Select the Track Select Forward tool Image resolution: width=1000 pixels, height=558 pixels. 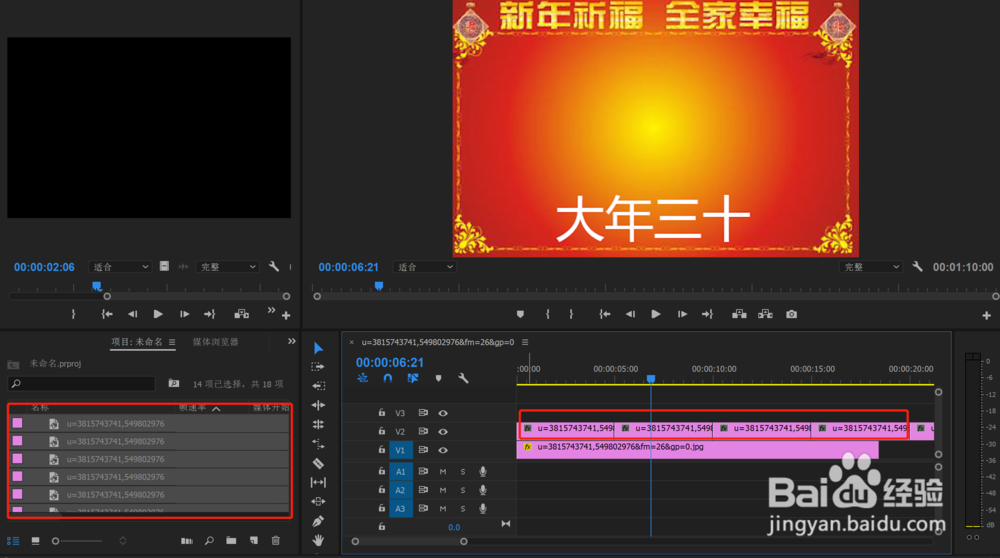[318, 367]
